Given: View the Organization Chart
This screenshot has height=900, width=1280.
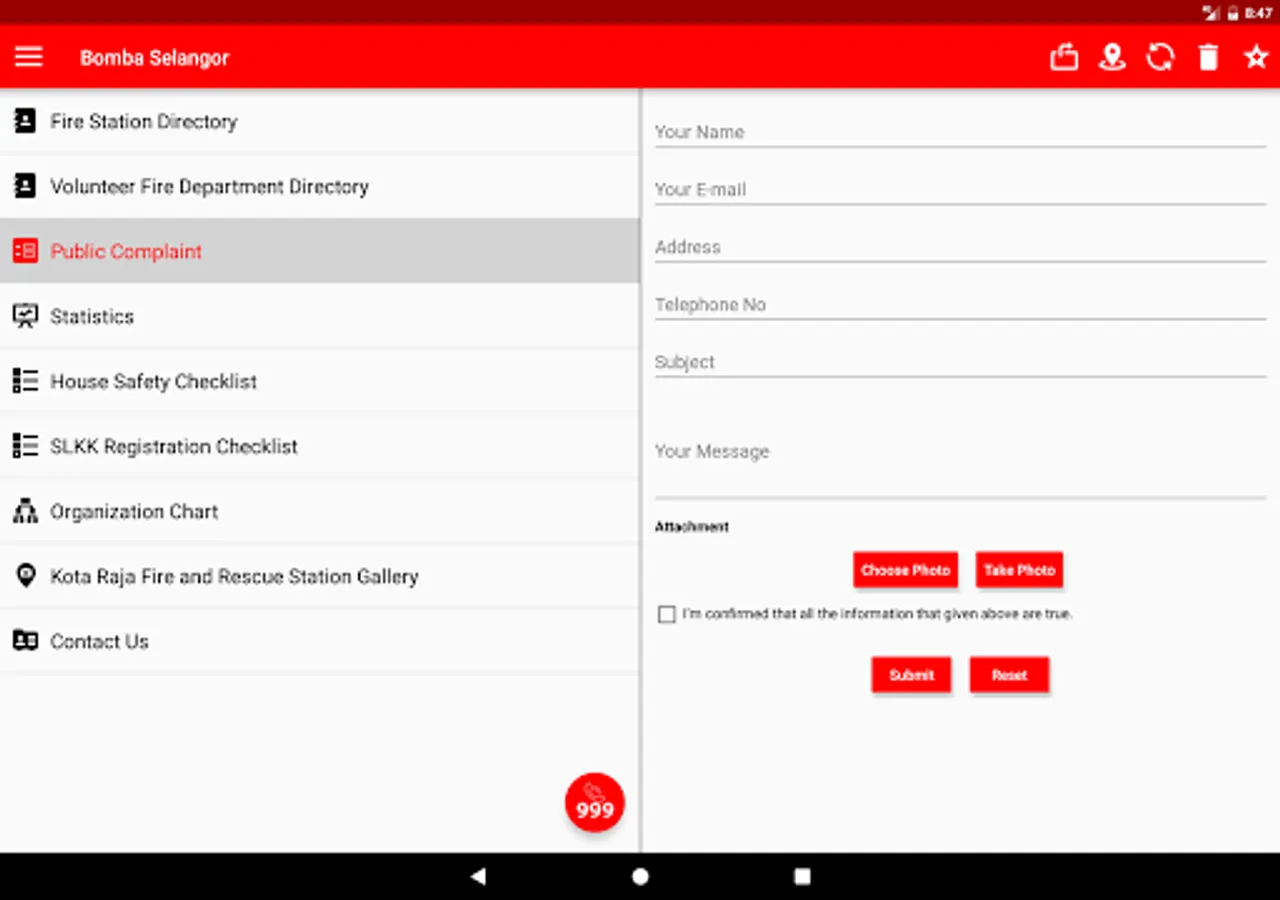Looking at the screenshot, I should 320,511.
